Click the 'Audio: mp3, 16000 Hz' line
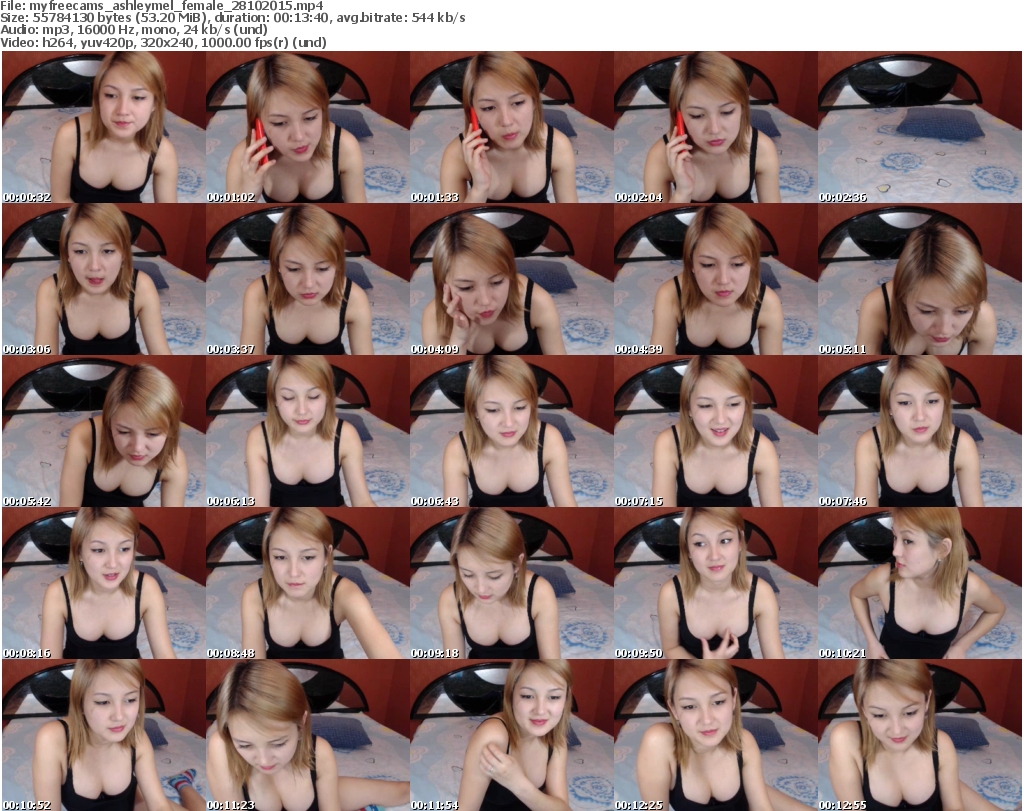Screen dimensions: 1024x811 pos(134,30)
